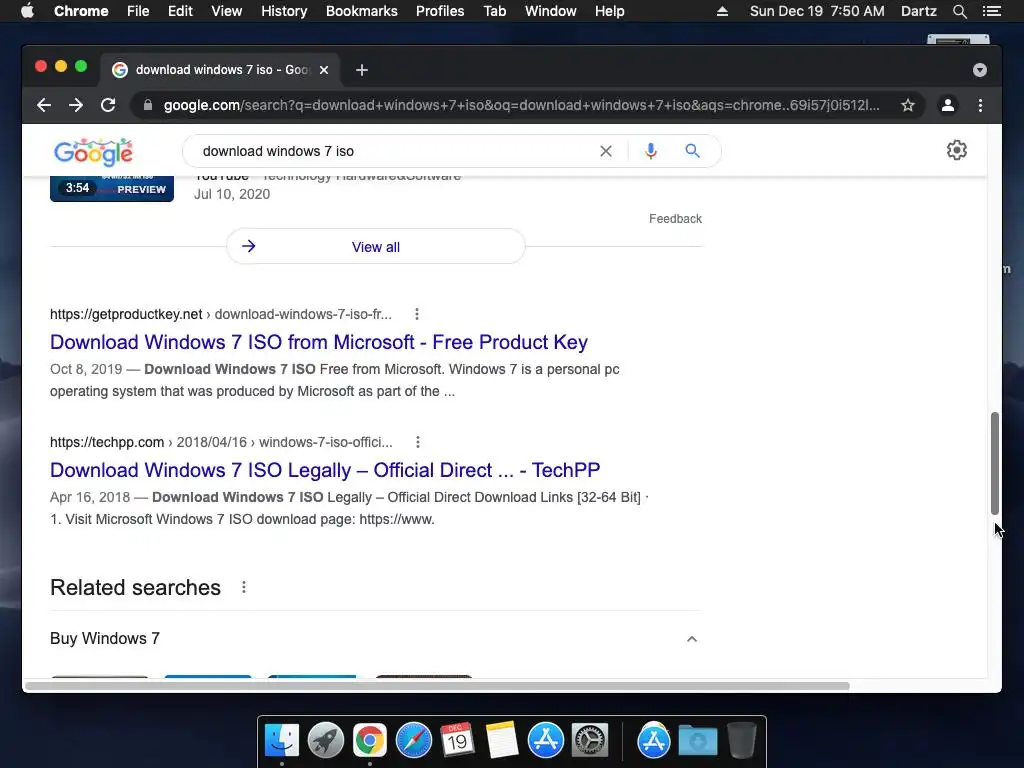Play the 3:54 video preview thumbnail

[x=112, y=189]
